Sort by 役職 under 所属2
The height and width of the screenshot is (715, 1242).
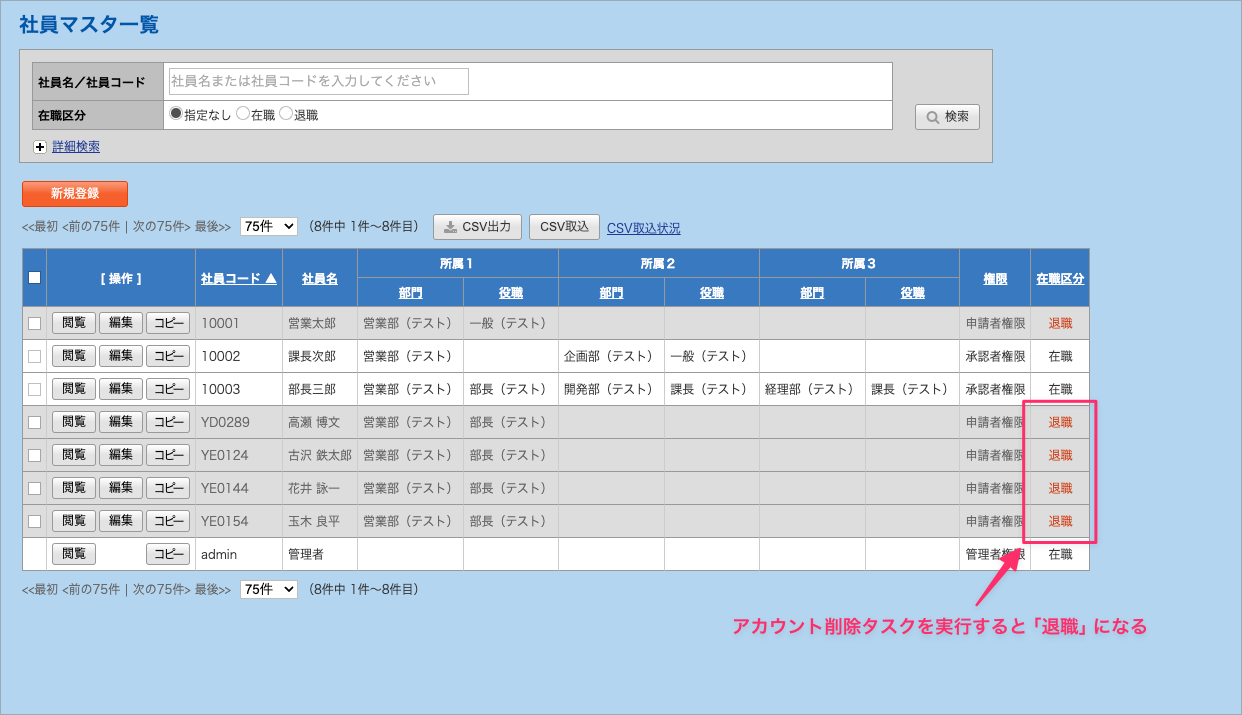pyautogui.click(x=712, y=293)
